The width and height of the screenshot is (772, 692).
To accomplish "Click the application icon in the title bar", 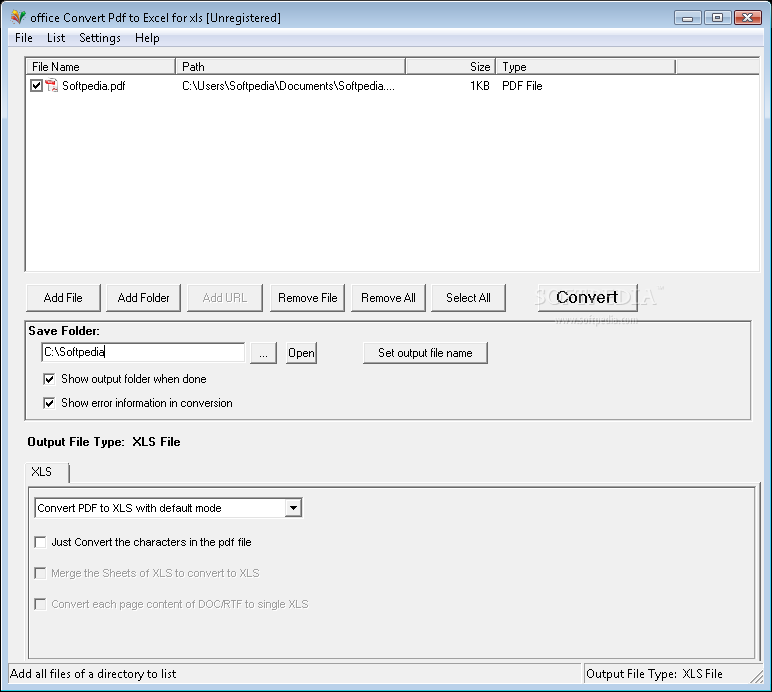I will pos(18,17).
